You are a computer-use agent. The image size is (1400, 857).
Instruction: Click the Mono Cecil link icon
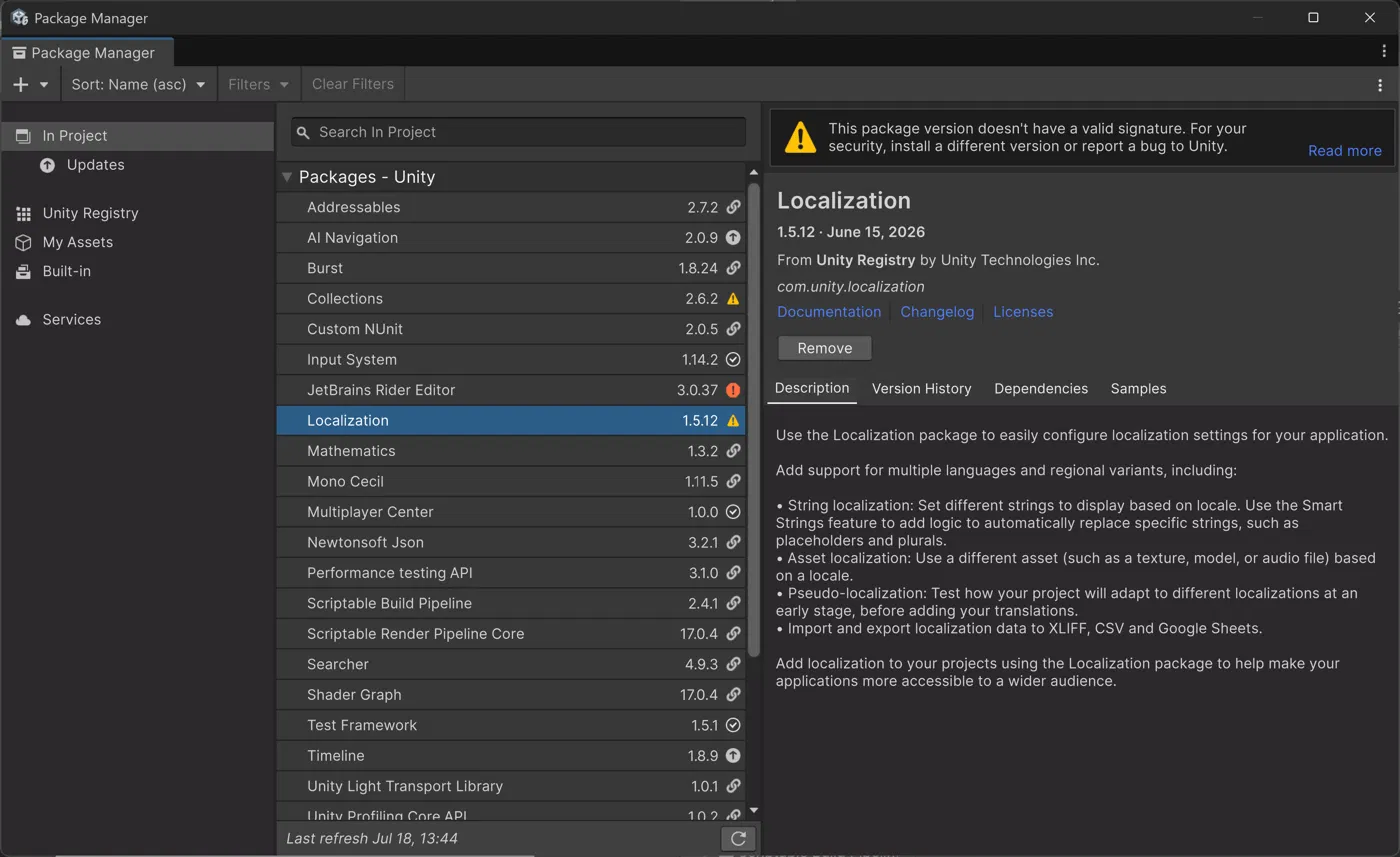(x=733, y=482)
